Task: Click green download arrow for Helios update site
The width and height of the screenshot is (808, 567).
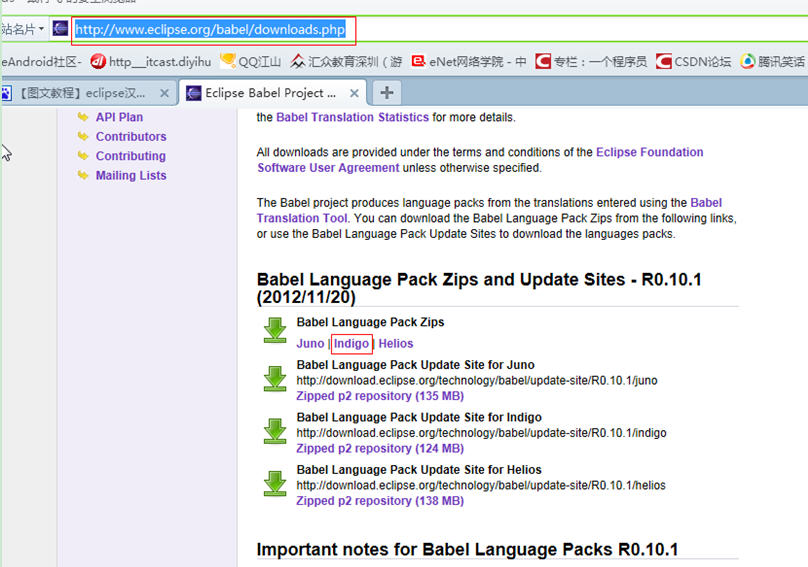Action: tap(275, 483)
